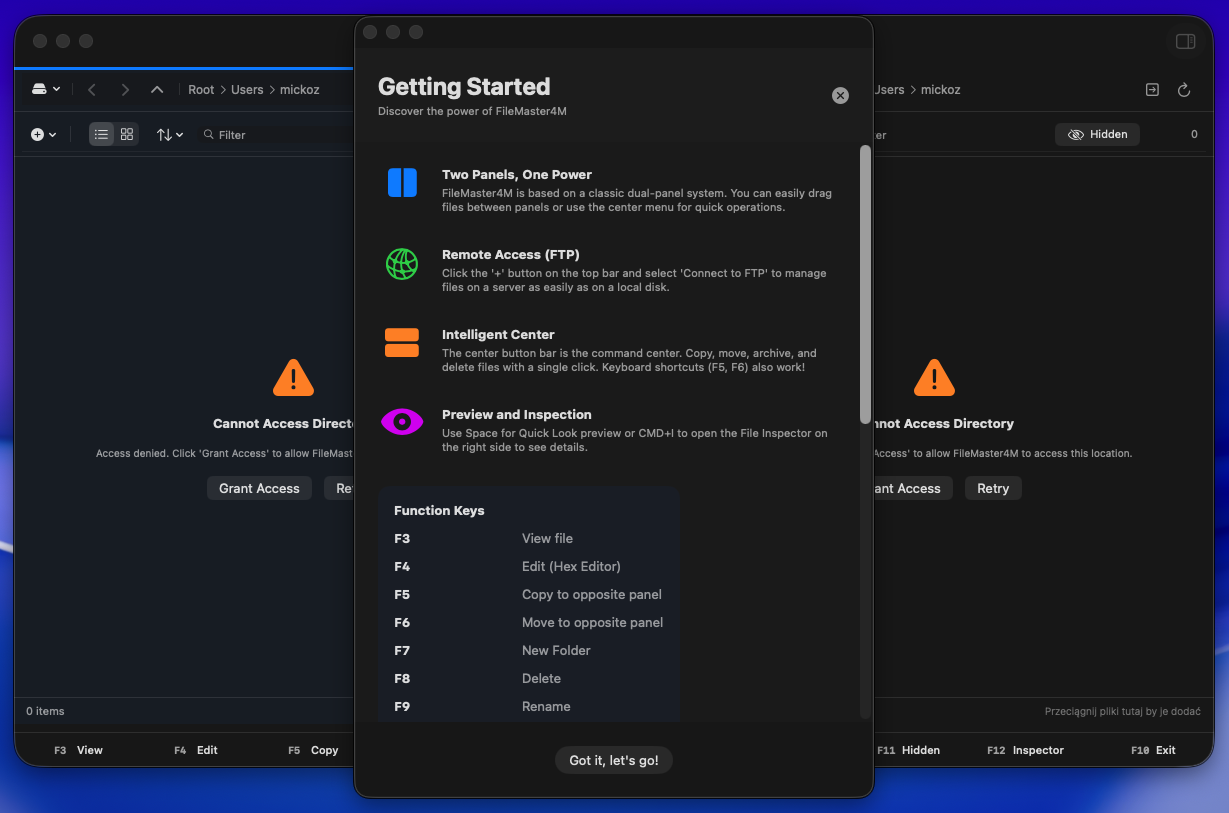
Task: Click the Preview and Inspection eye icon
Action: (402, 422)
